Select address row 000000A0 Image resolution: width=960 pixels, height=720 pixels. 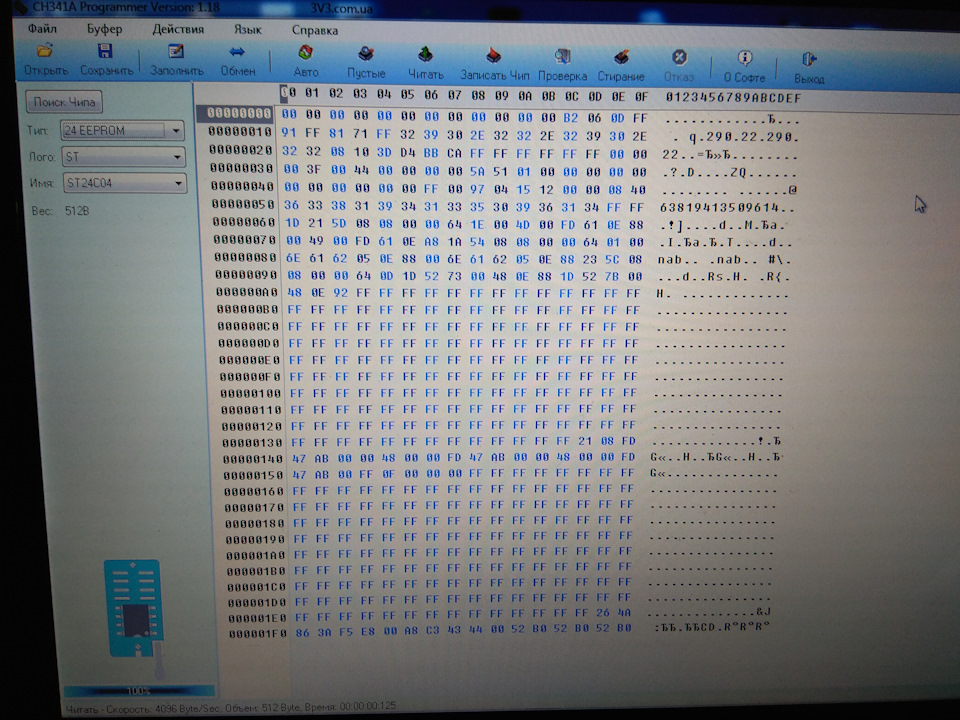247,292
